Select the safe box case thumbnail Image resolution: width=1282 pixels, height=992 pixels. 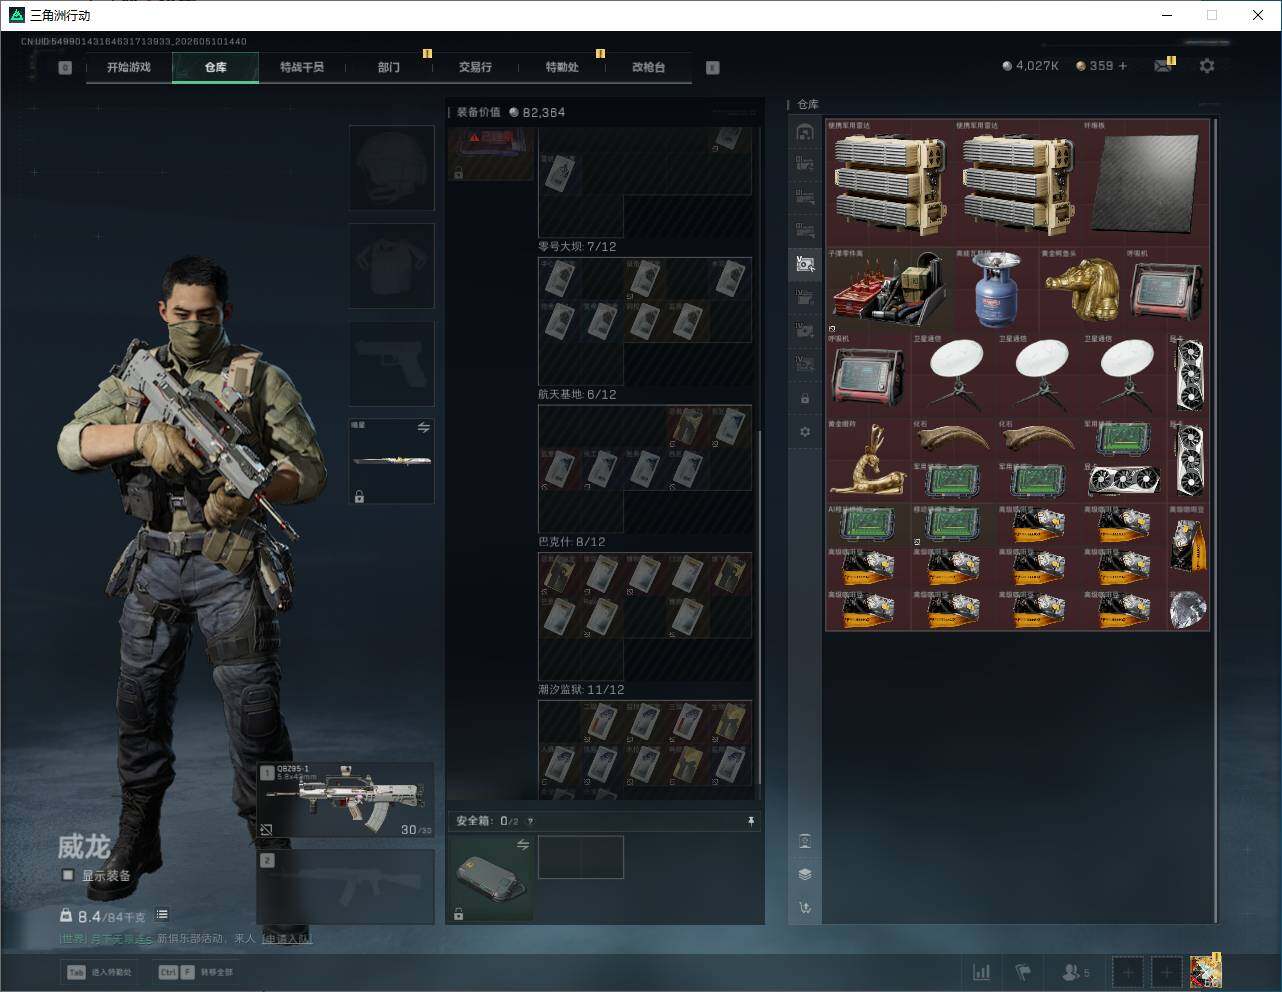(490, 878)
